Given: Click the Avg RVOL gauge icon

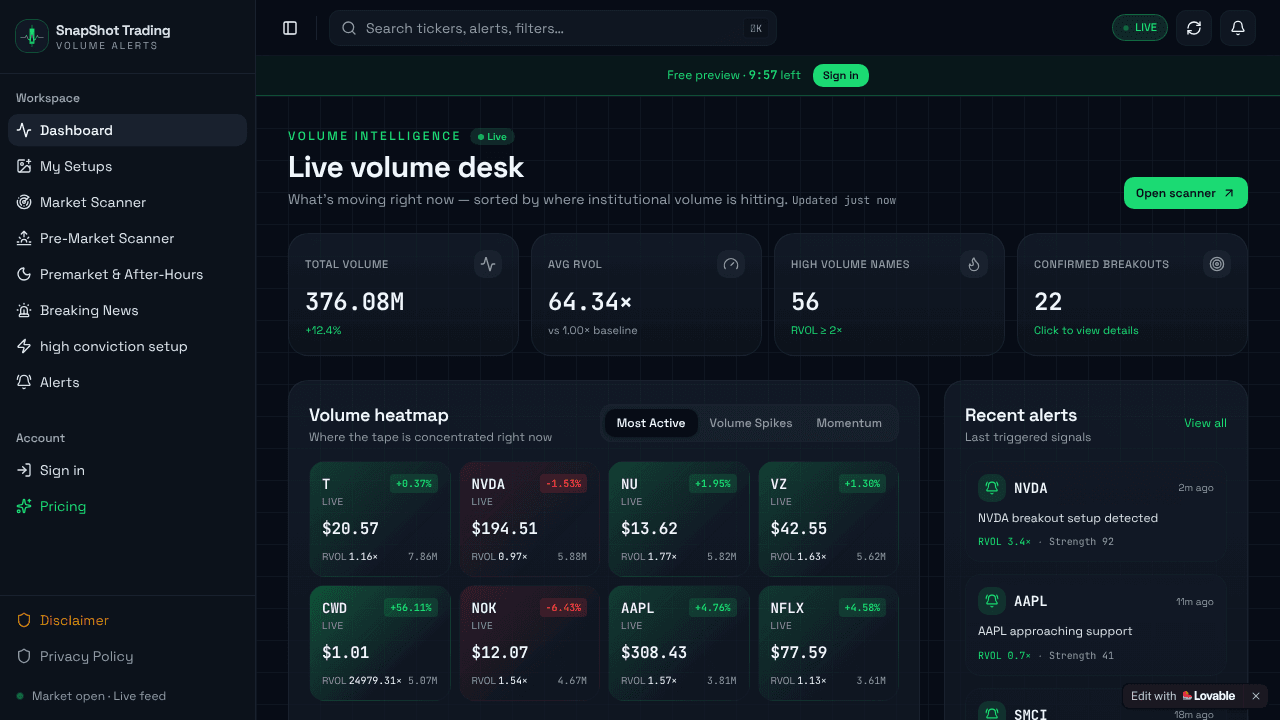Looking at the screenshot, I should (731, 264).
